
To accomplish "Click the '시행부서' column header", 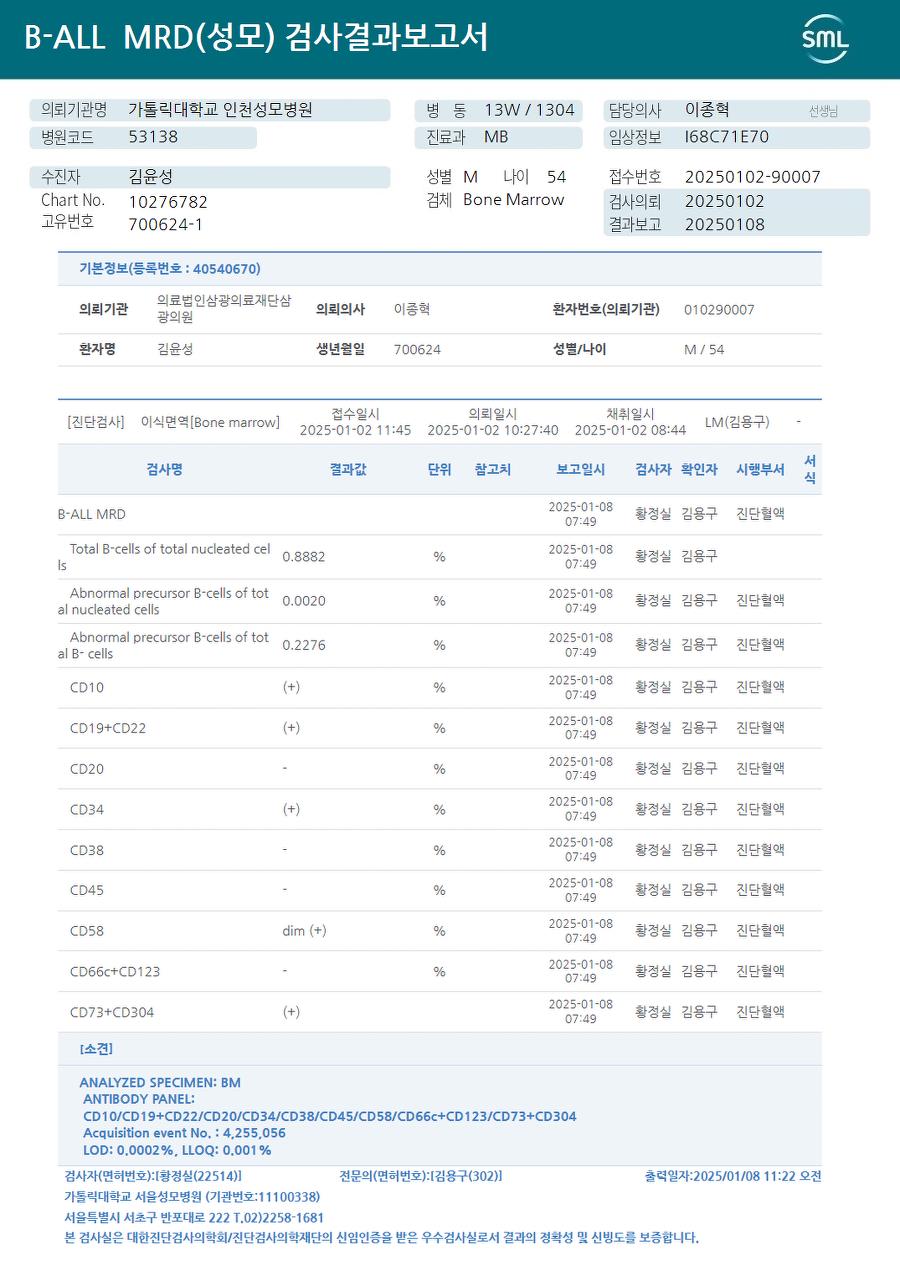I will 760,470.
